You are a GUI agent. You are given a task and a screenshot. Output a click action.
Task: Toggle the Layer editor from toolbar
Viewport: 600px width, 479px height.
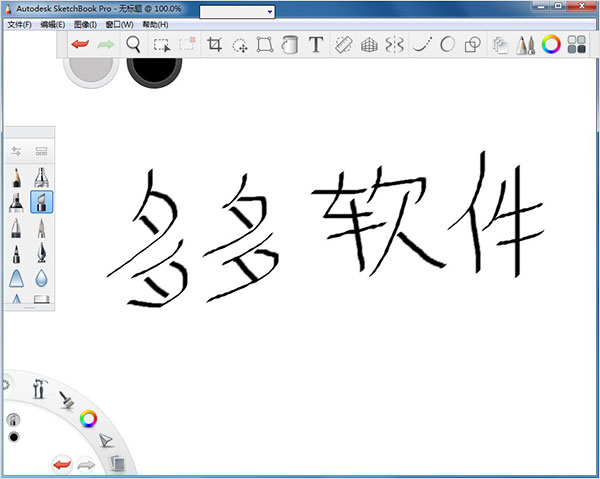pos(500,45)
